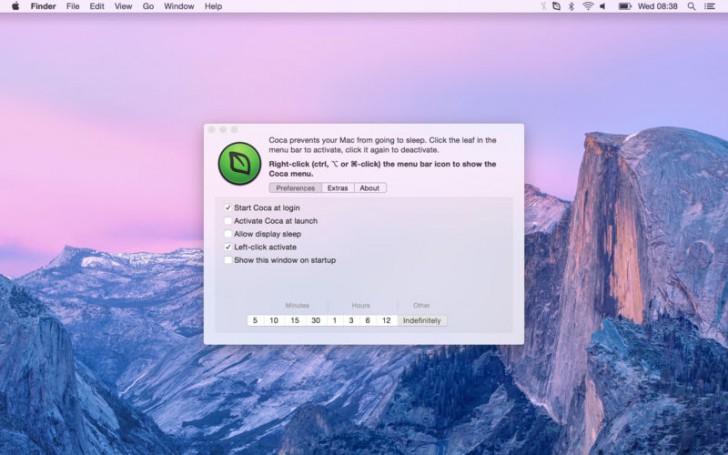Disable Start Coca at login
Image resolution: width=728 pixels, height=455 pixels.
pos(228,208)
